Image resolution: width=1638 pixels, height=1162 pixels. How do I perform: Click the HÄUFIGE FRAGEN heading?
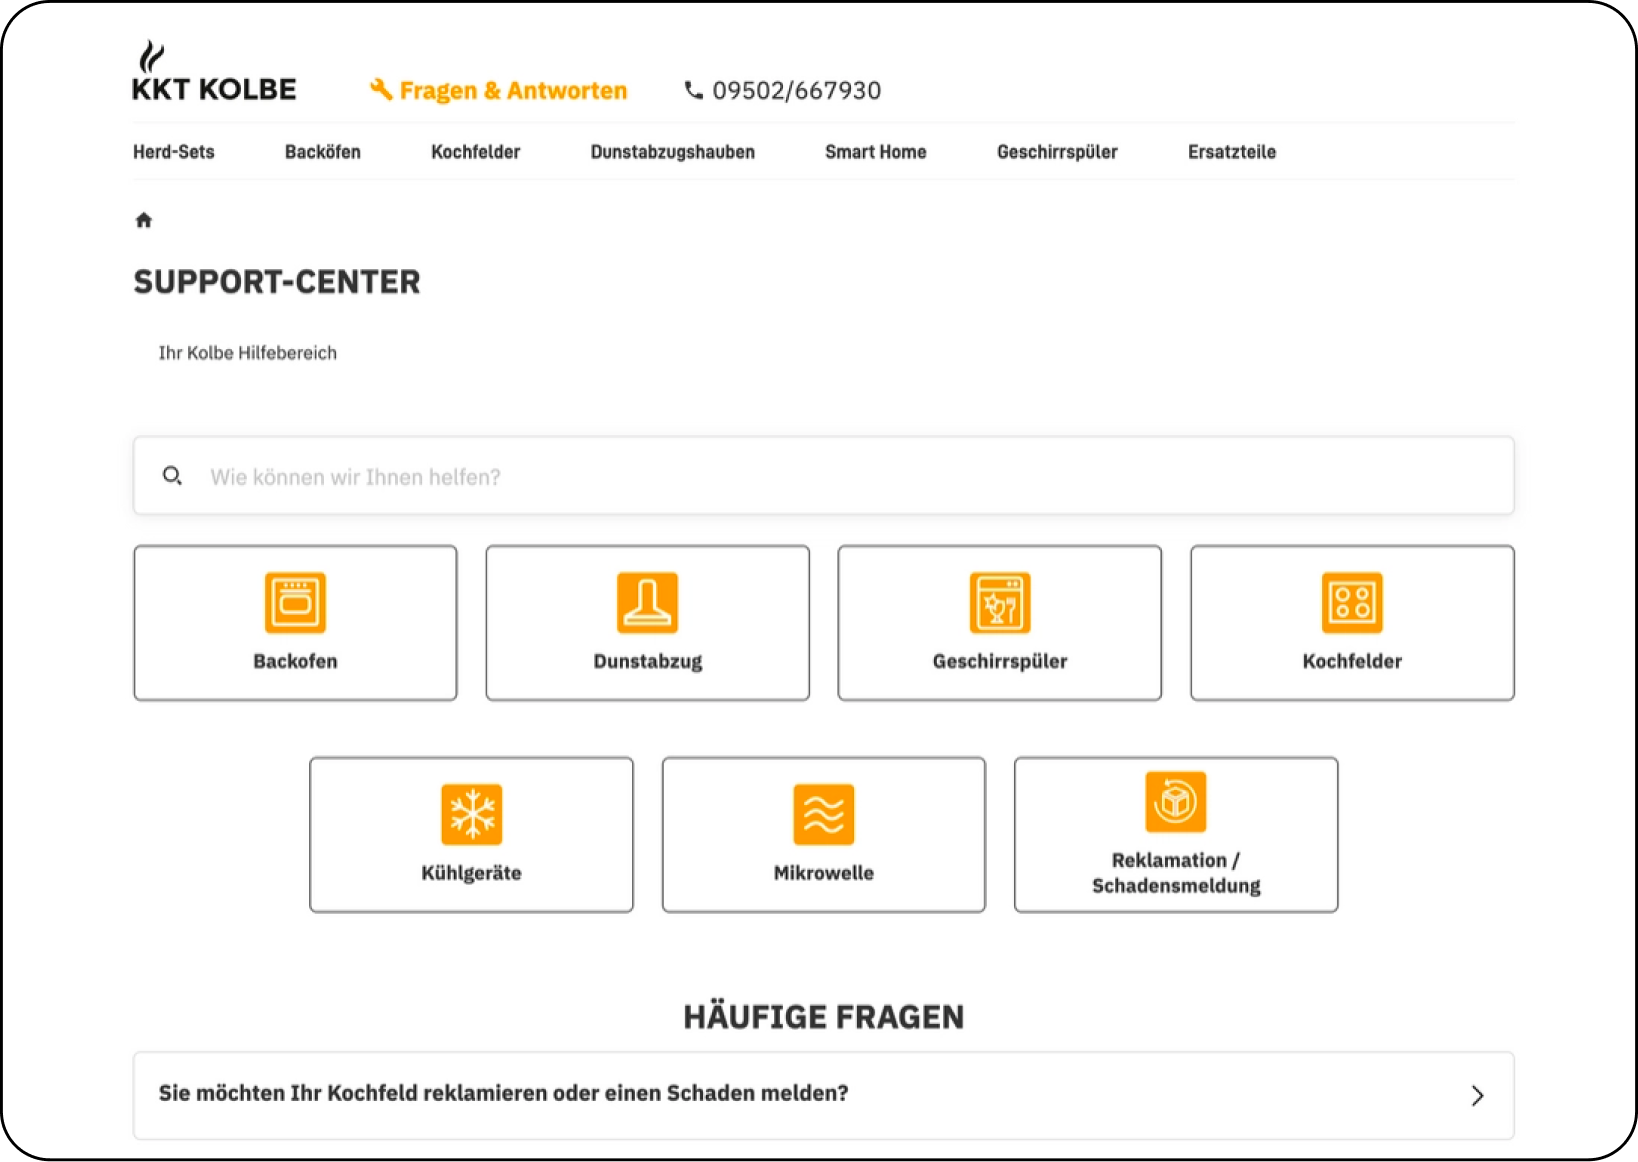point(824,1017)
